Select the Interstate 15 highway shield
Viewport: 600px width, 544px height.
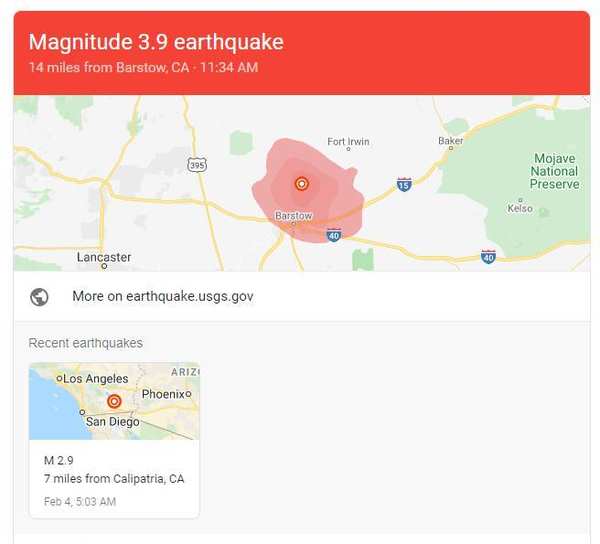coord(404,184)
